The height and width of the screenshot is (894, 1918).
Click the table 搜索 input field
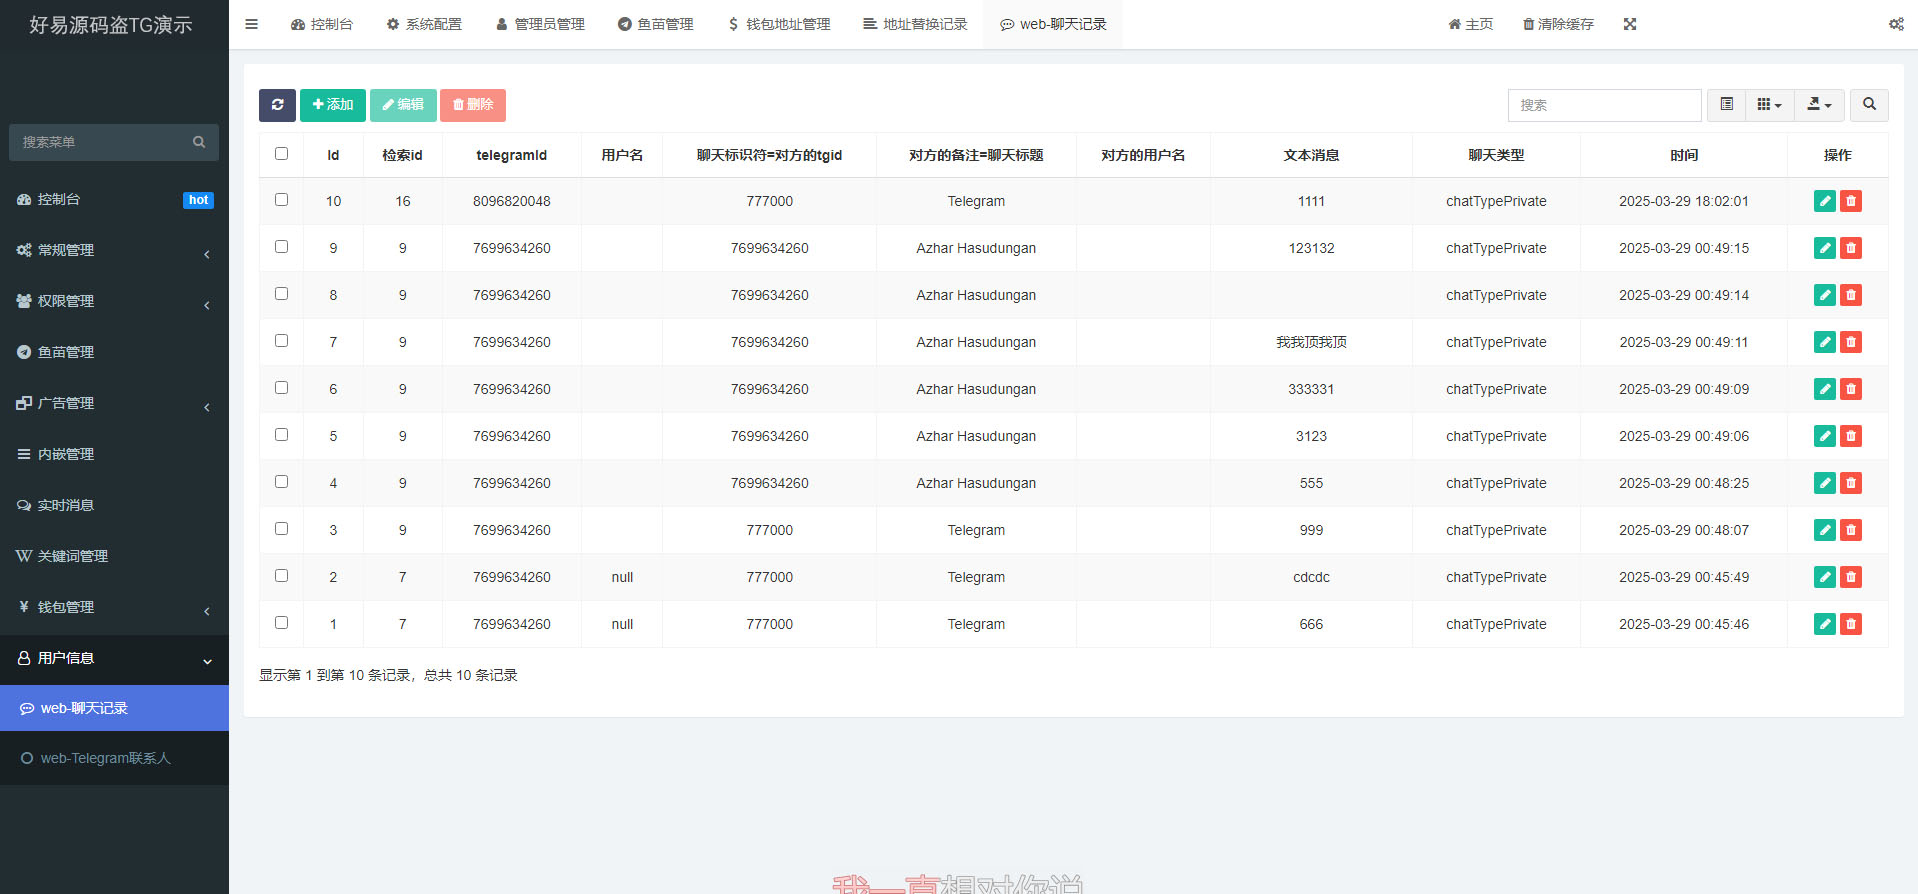(1604, 105)
